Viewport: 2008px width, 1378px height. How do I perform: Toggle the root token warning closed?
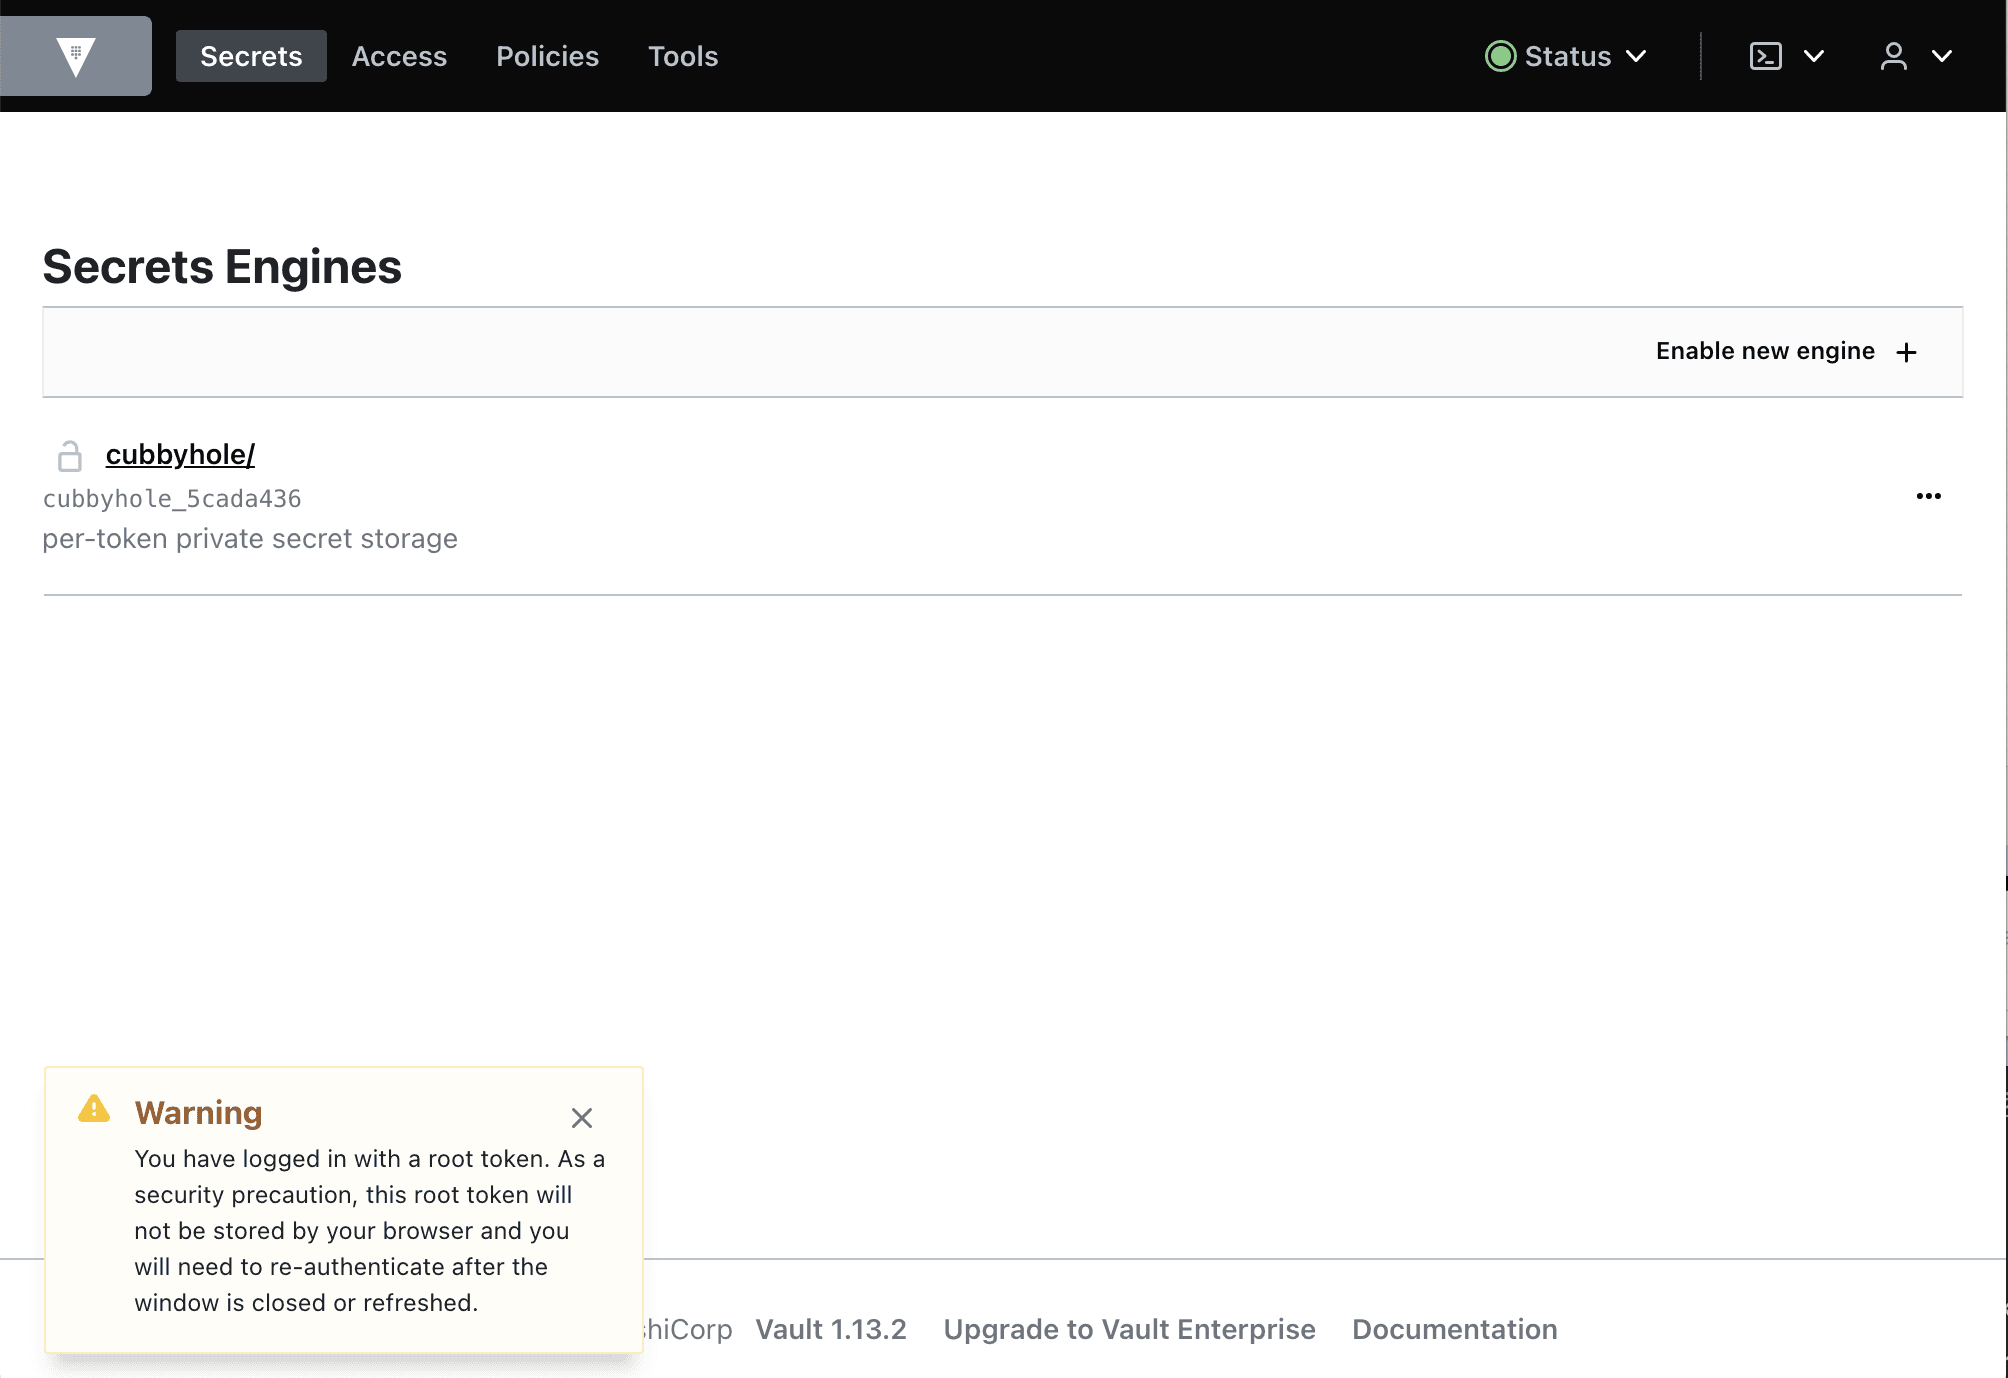point(580,1117)
